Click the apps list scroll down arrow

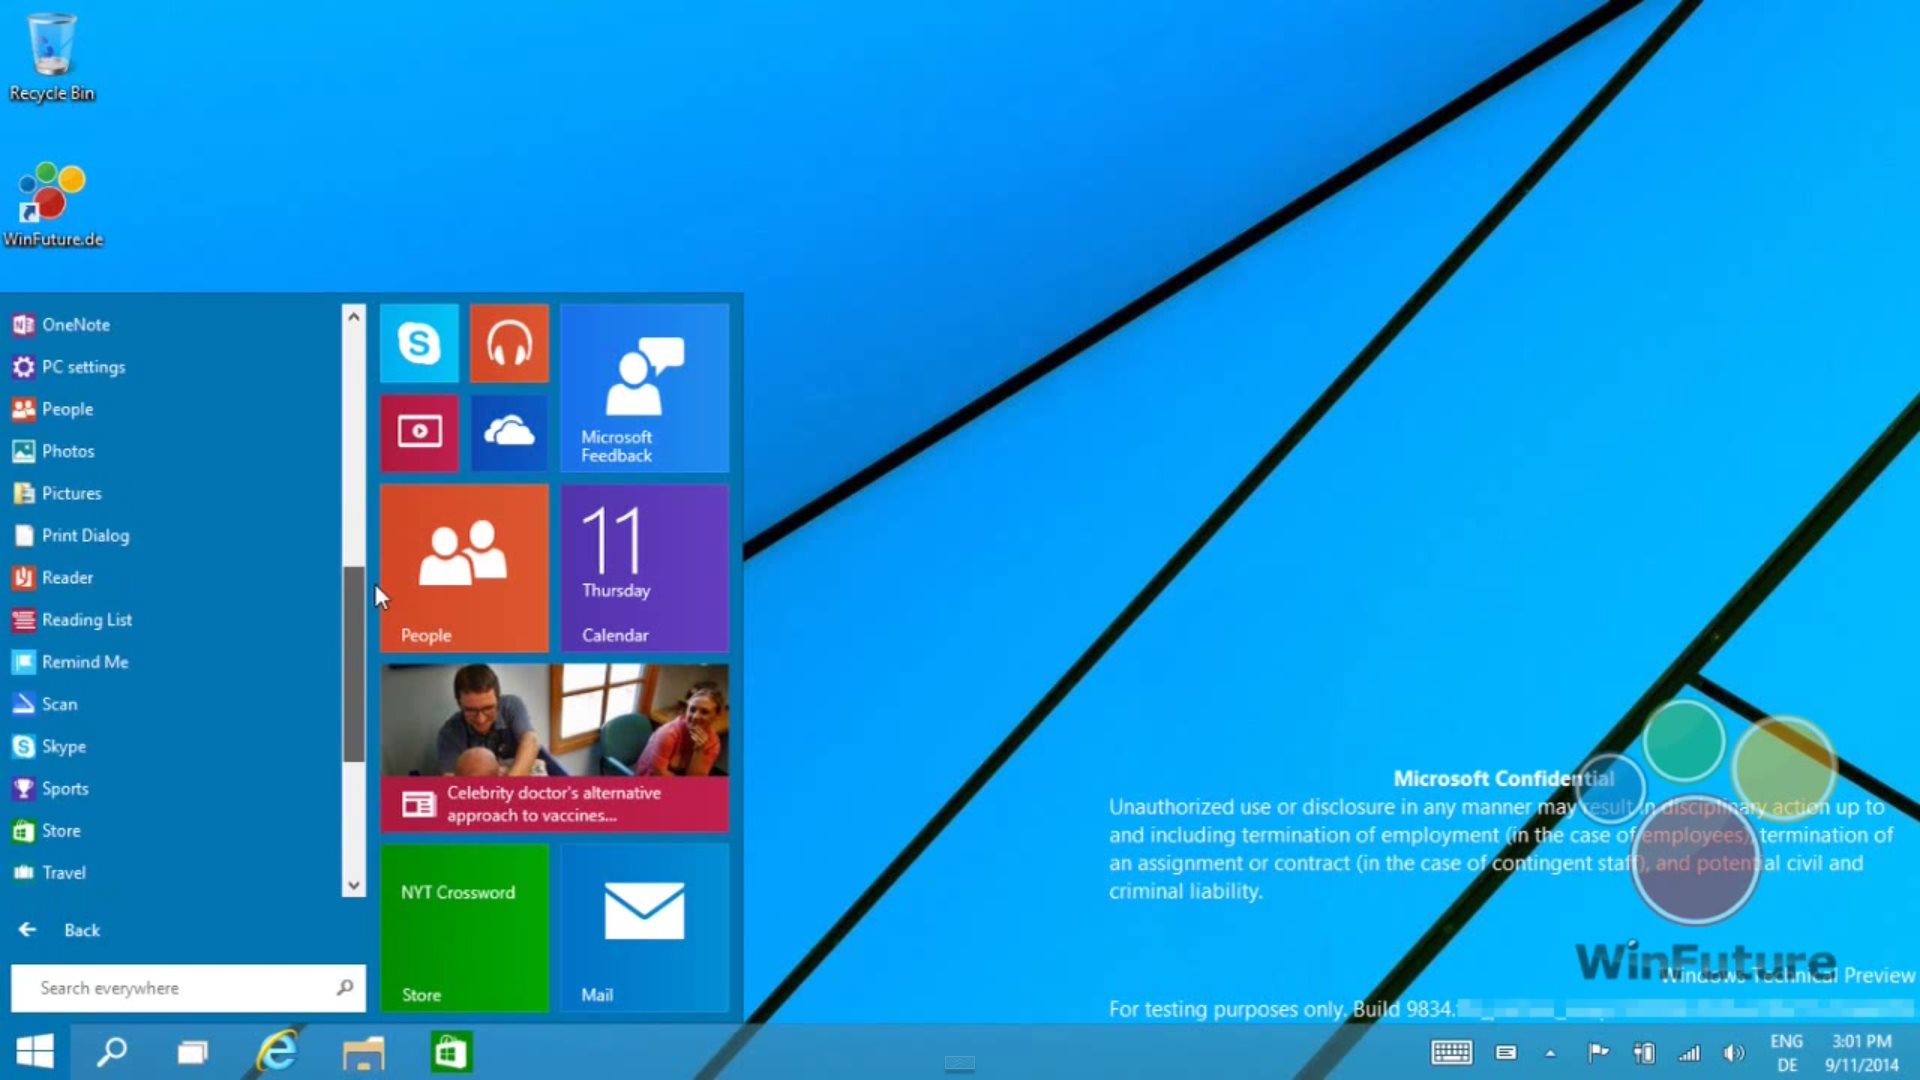(353, 885)
